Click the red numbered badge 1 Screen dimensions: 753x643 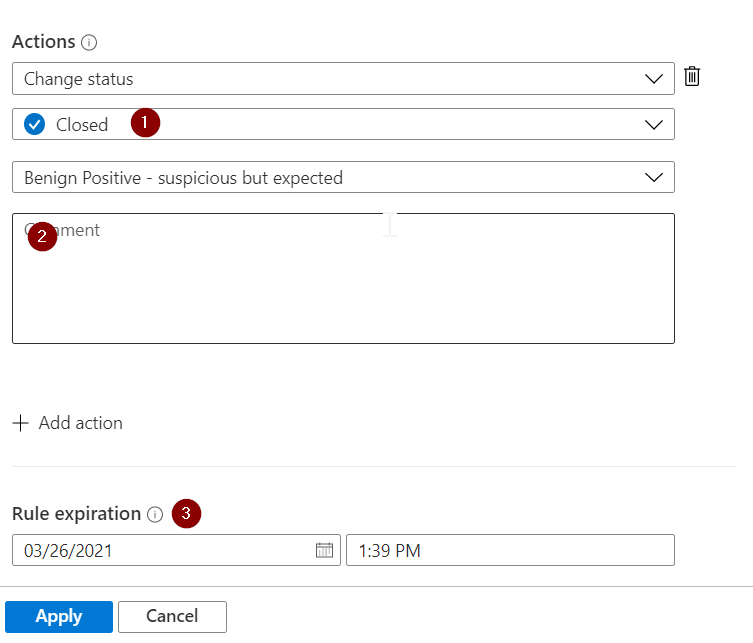click(x=146, y=123)
